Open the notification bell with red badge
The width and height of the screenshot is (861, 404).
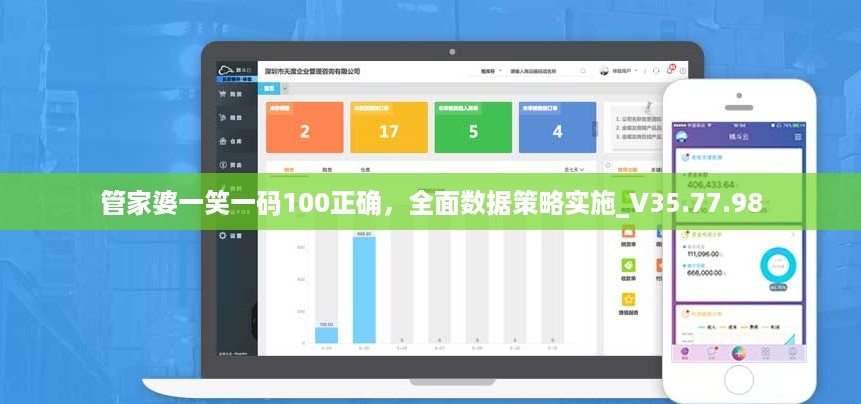[x=670, y=70]
